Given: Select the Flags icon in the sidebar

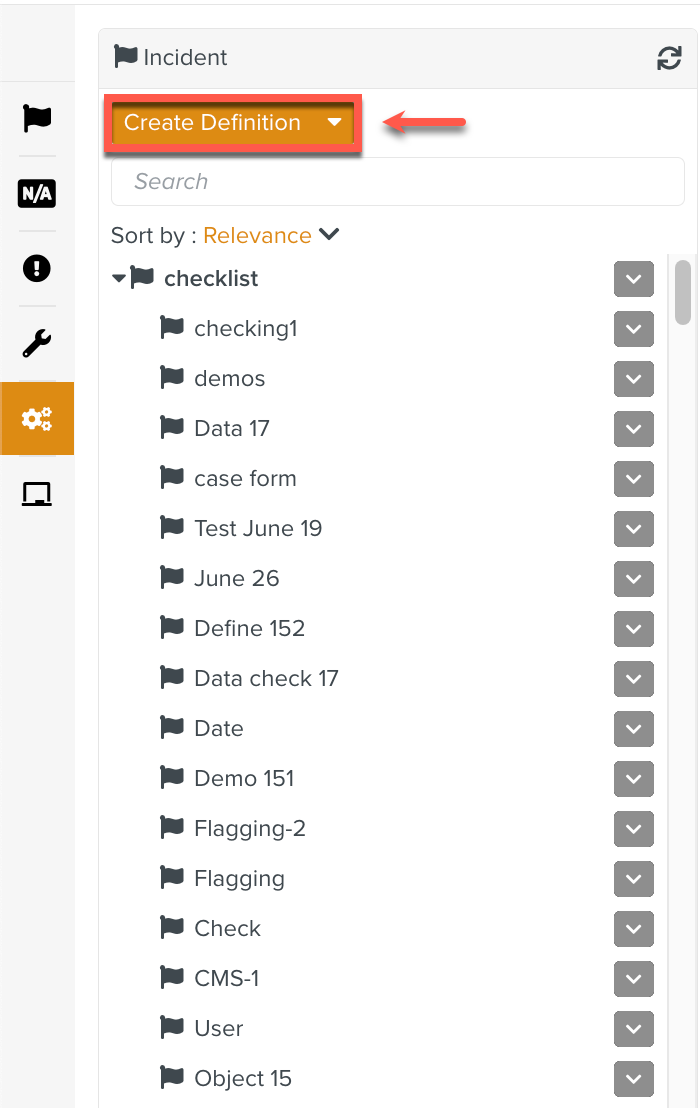Looking at the screenshot, I should click(x=36, y=118).
